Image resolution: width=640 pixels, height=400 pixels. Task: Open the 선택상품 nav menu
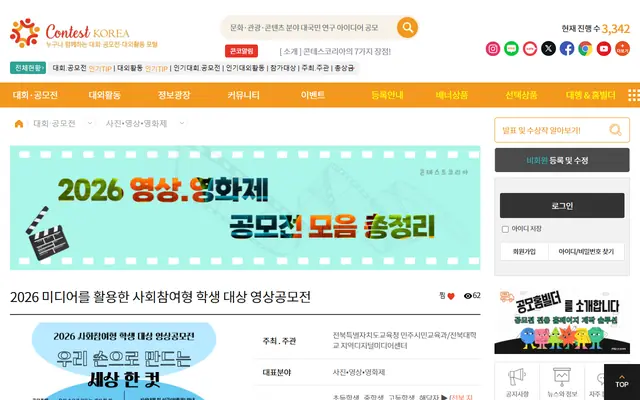(521, 95)
